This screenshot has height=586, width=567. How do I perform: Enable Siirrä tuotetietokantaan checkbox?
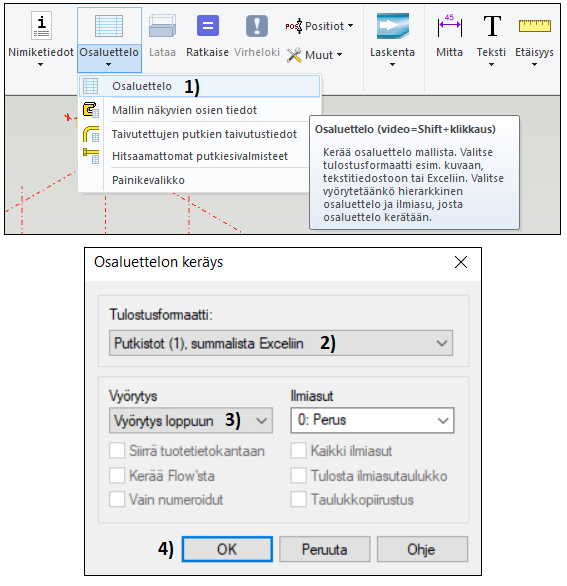pyautogui.click(x=117, y=451)
